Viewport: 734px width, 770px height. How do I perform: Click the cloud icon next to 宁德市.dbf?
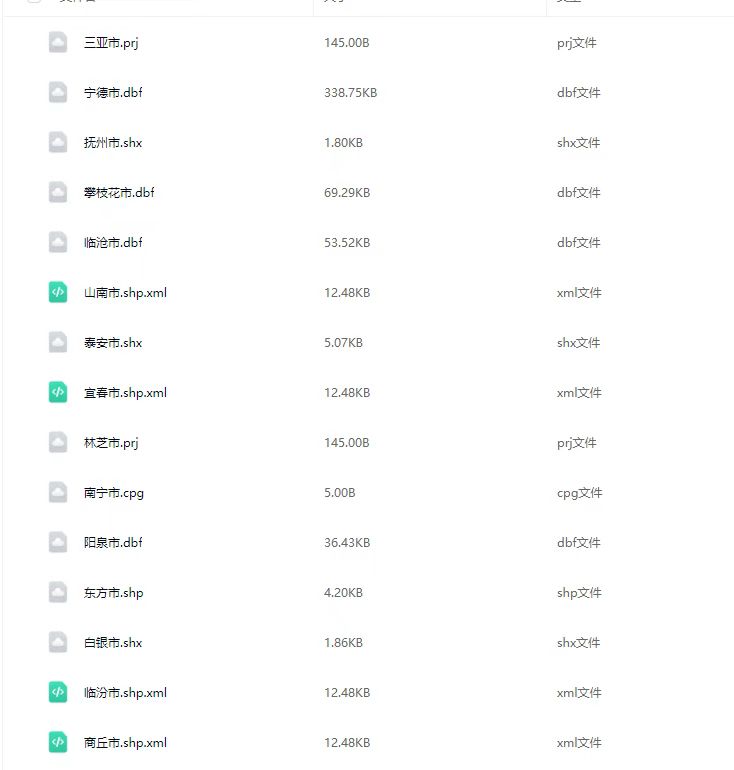click(x=58, y=92)
